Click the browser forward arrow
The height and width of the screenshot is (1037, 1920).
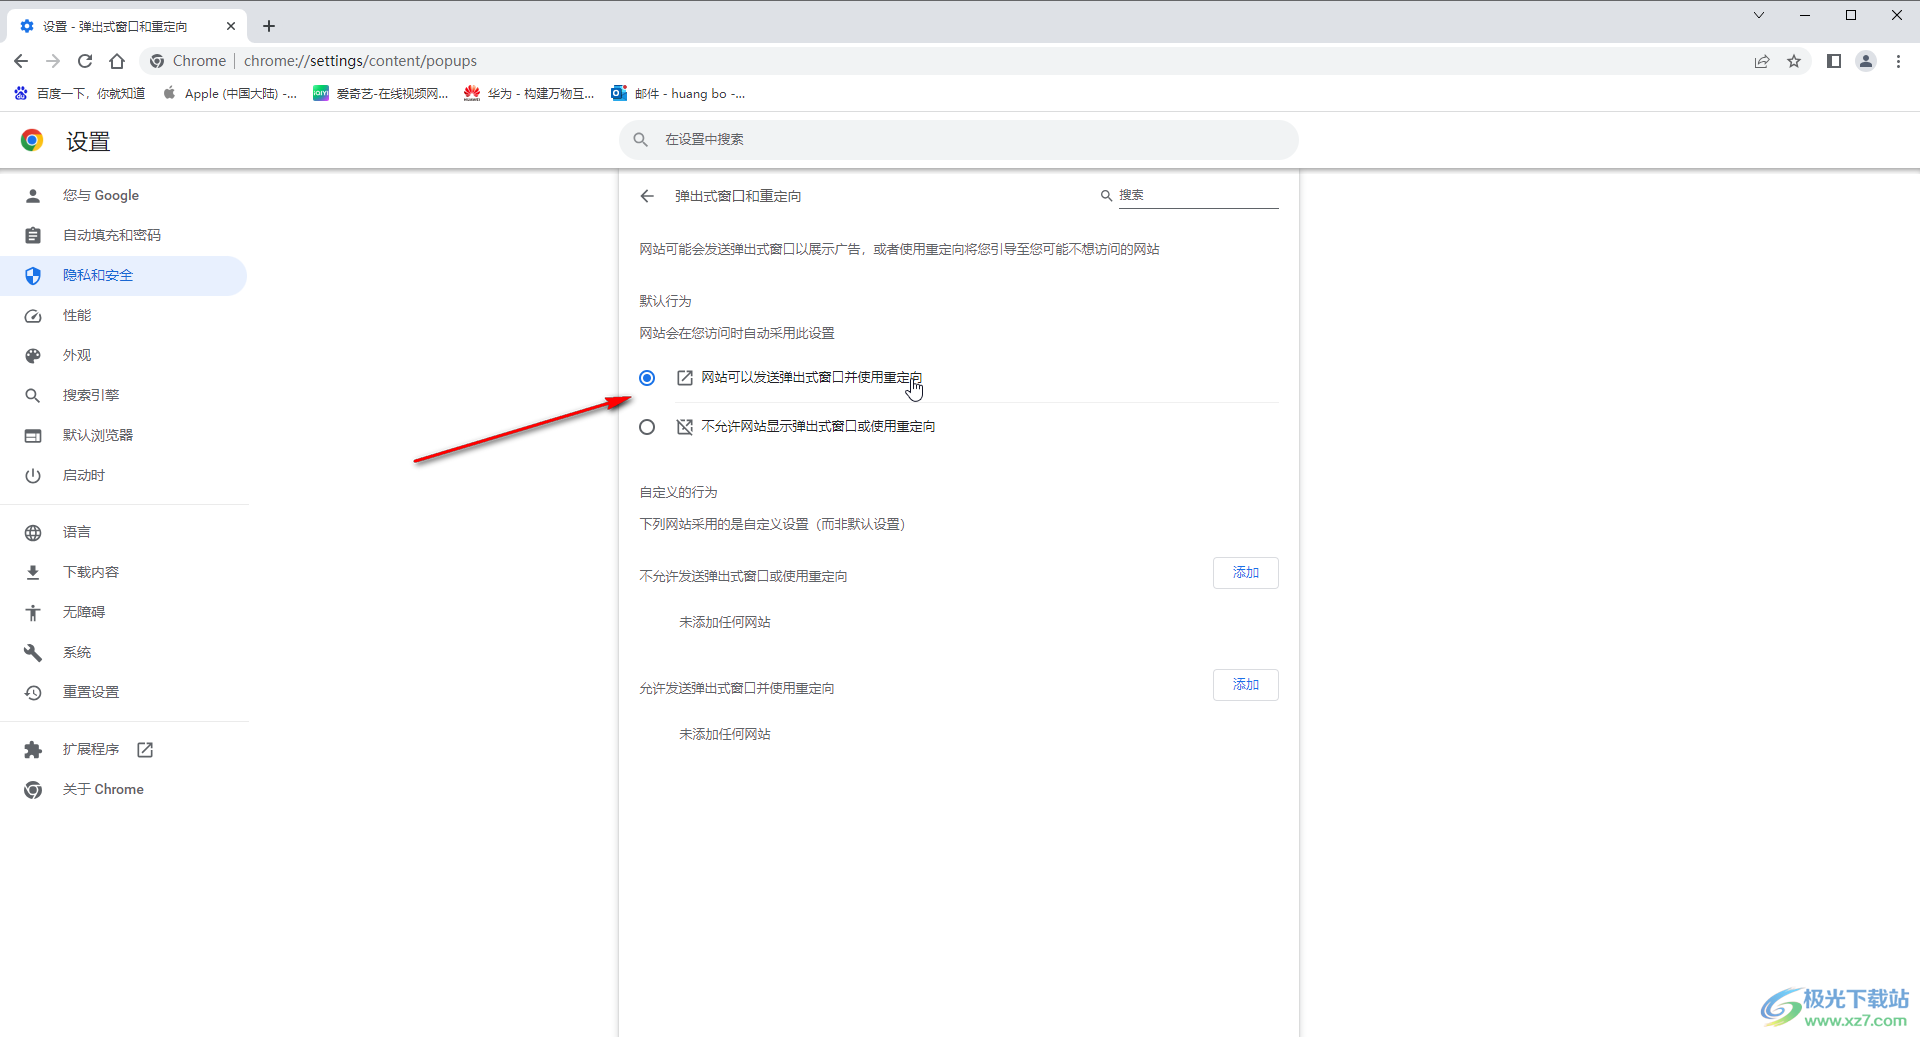pyautogui.click(x=53, y=61)
